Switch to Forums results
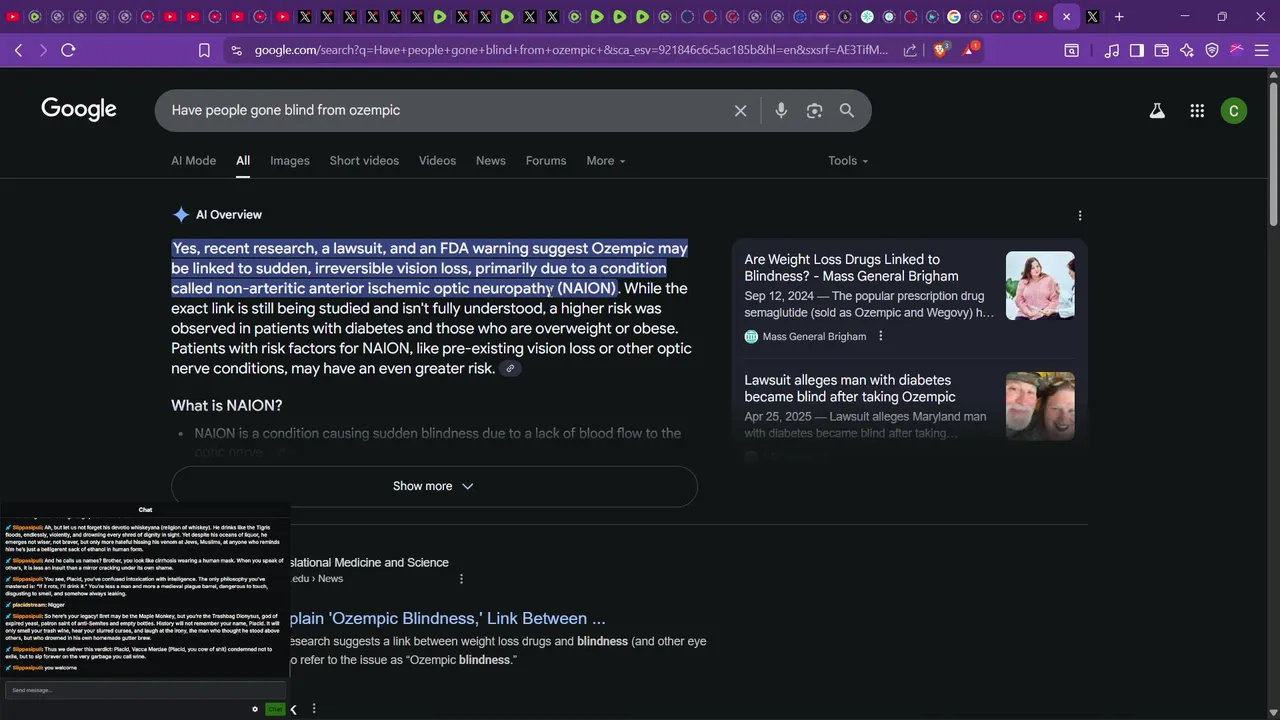Screen dimensions: 1280x720 pyautogui.click(x=546, y=160)
